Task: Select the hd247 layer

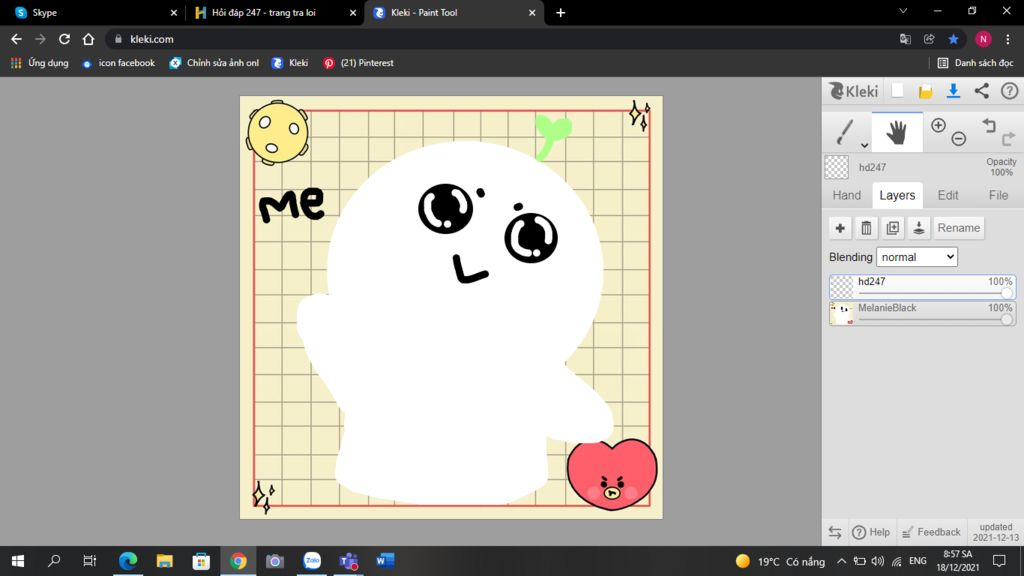Action: (922, 287)
